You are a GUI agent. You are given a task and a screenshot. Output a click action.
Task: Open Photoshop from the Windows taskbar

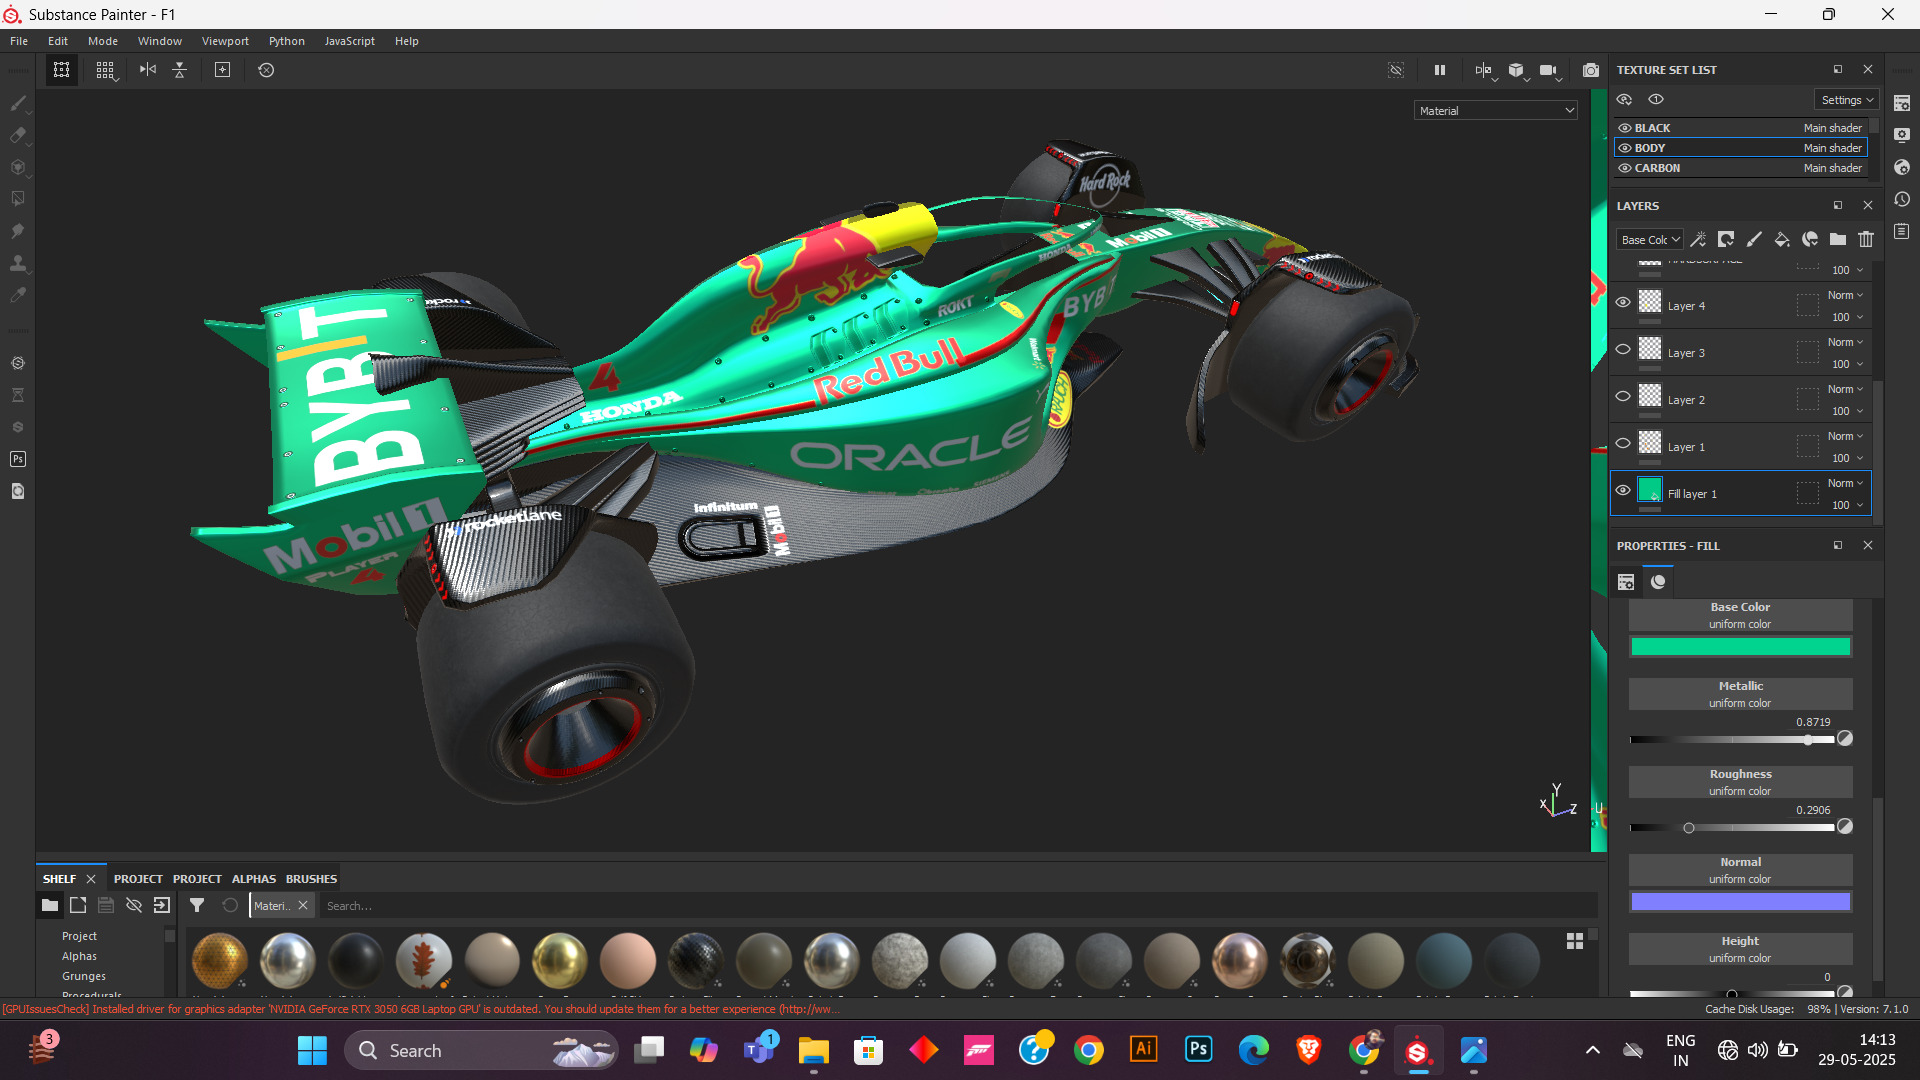[1198, 1049]
